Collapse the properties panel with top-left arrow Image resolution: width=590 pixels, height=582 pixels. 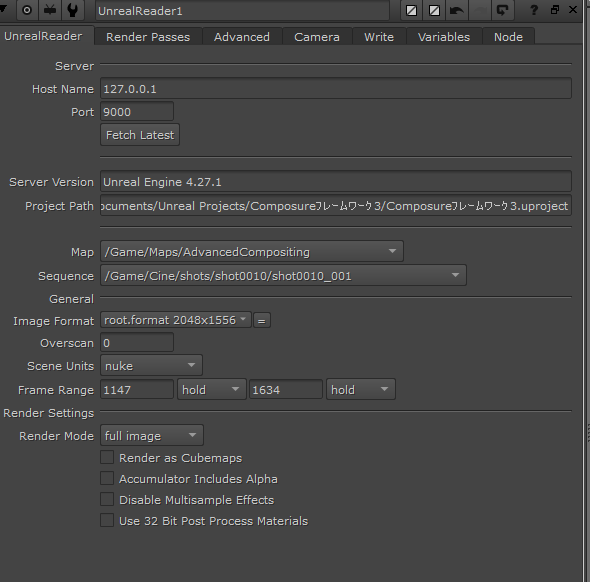coord(4,9)
